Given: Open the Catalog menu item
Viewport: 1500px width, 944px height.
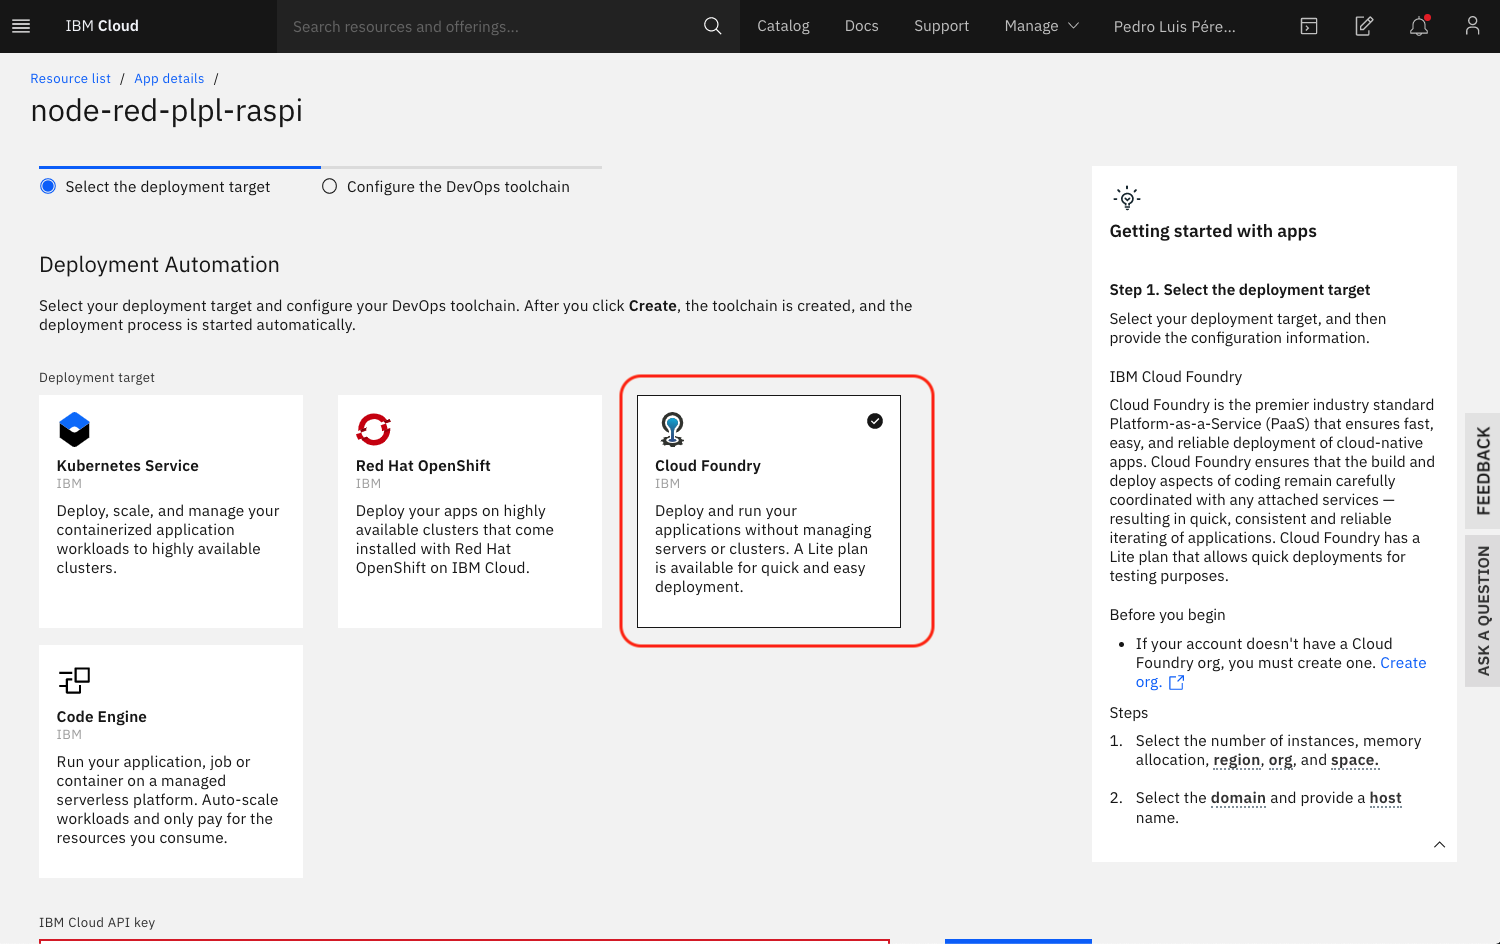Looking at the screenshot, I should (x=783, y=26).
